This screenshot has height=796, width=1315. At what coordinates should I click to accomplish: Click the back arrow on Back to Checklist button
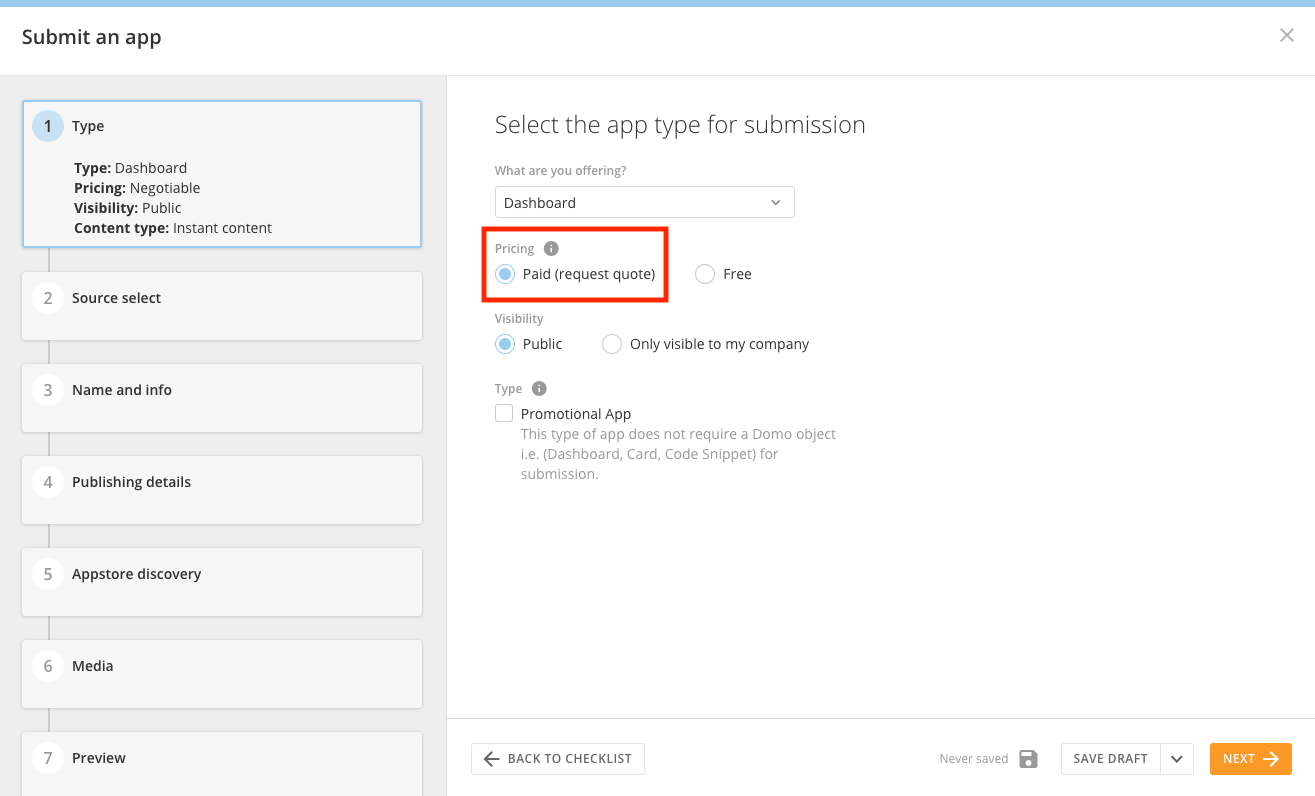[x=490, y=759]
